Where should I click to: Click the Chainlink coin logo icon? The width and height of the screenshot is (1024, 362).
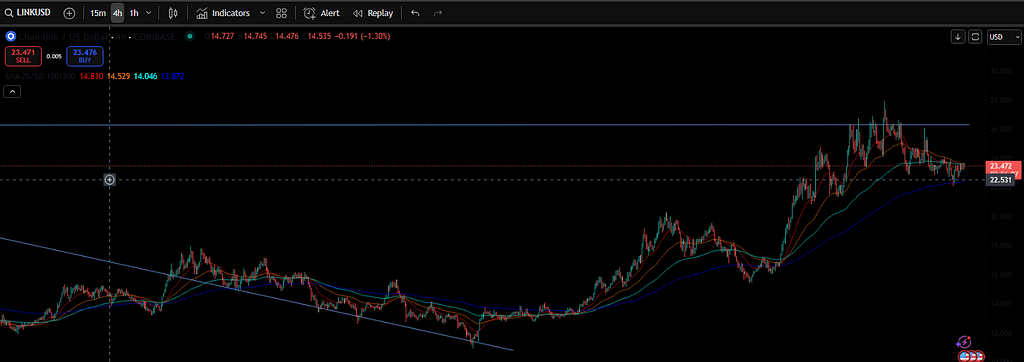tap(10, 37)
